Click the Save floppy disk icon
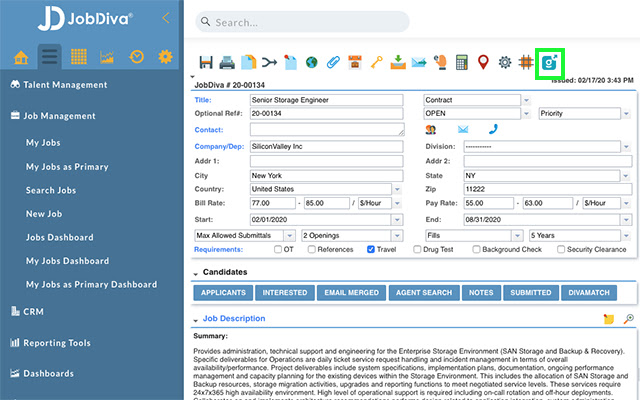Screen dimensions: 640x400 [205, 63]
